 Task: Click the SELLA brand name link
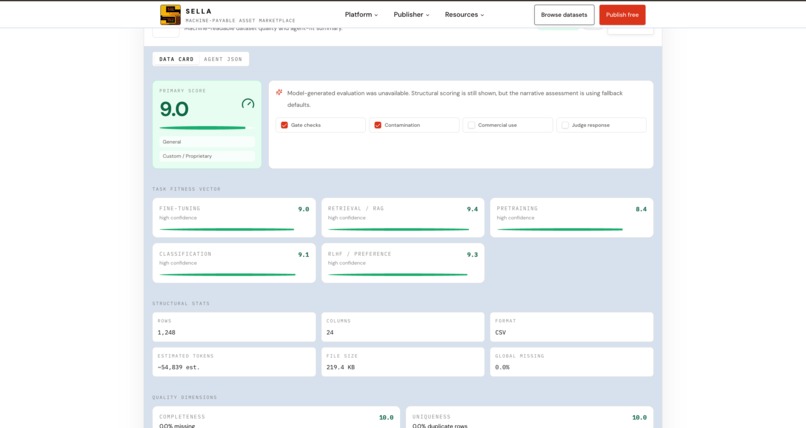tap(198, 11)
